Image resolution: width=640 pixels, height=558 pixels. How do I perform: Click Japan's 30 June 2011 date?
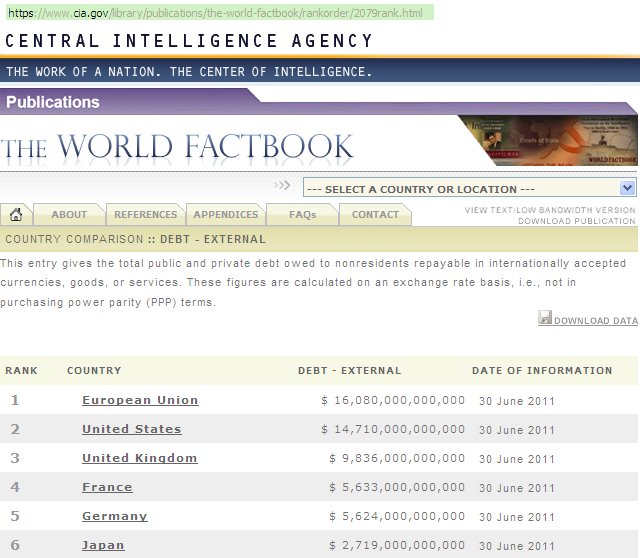click(x=517, y=546)
